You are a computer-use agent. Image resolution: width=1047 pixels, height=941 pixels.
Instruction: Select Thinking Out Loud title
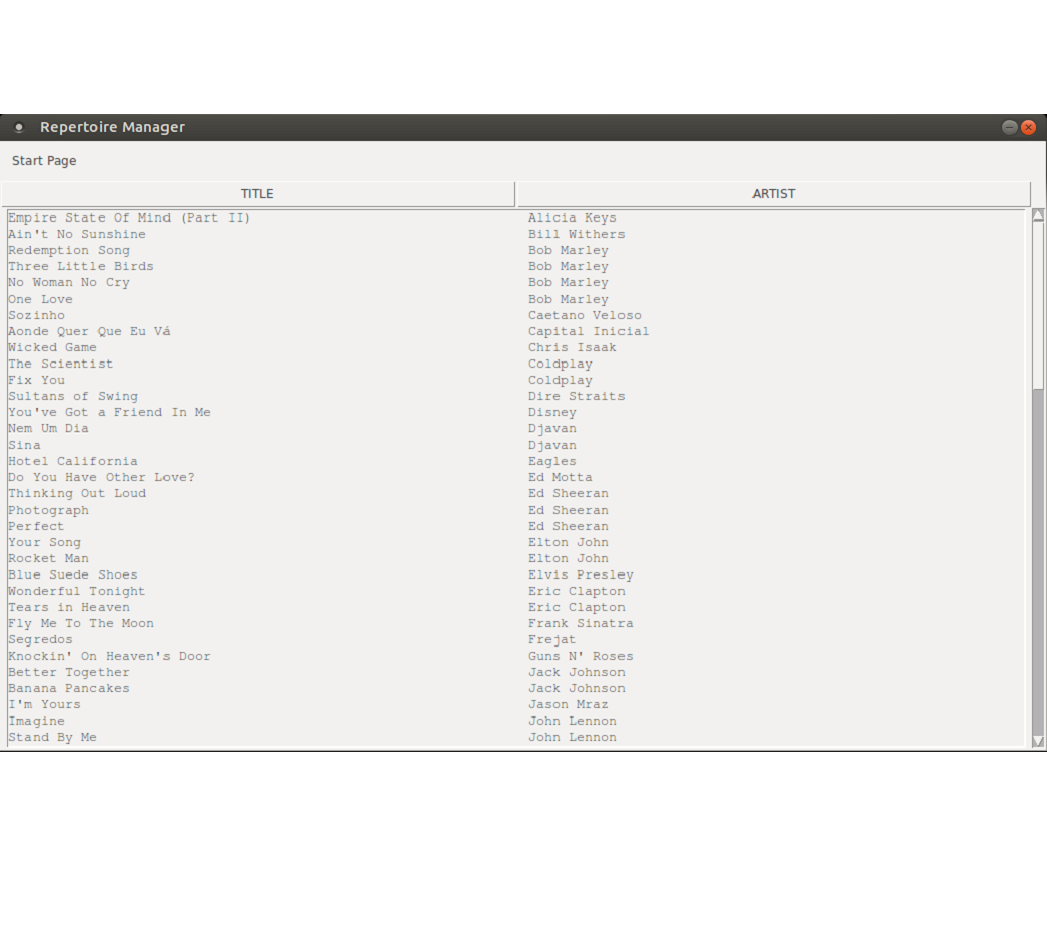pos(77,494)
